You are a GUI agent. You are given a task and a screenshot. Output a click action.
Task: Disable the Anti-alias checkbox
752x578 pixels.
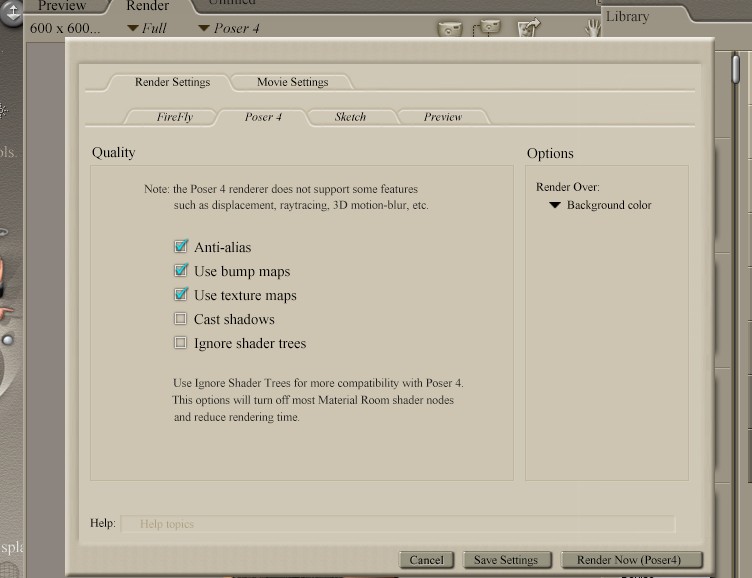(x=181, y=247)
